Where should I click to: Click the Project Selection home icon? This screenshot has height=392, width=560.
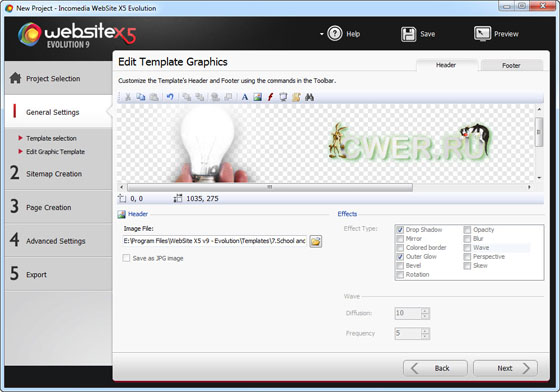(15, 78)
